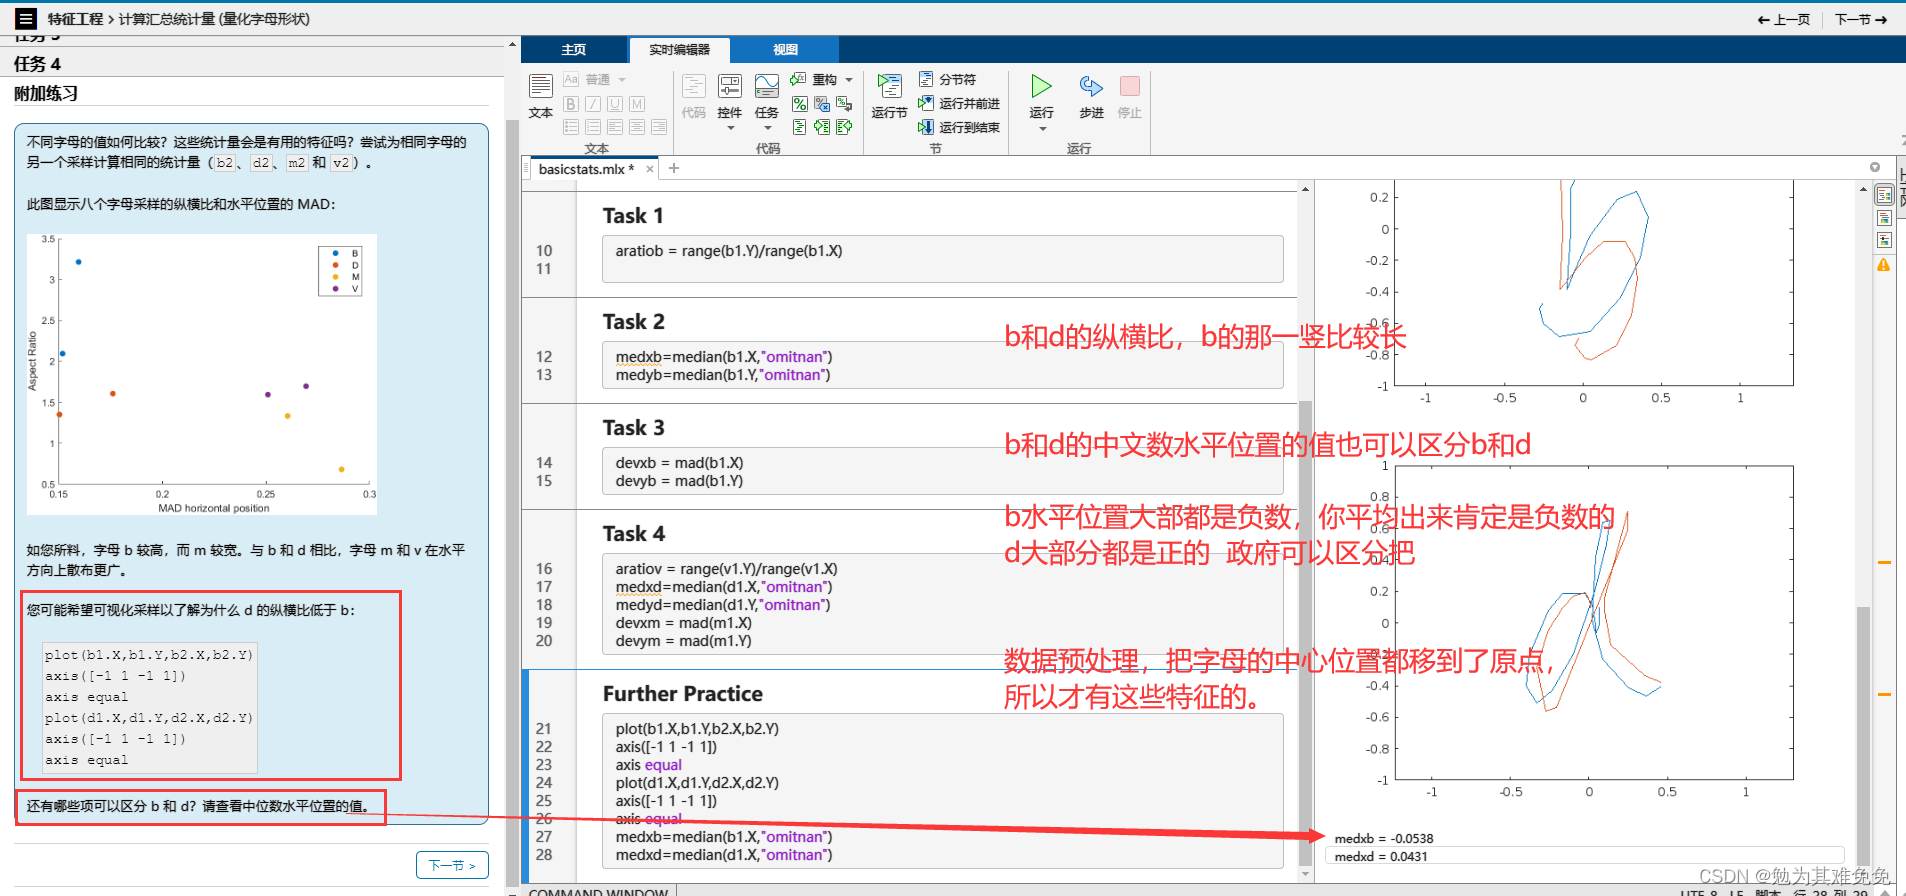1906x896 pixels.
Task: Expand the 运行 button dropdown arrow
Action: (x=1042, y=129)
